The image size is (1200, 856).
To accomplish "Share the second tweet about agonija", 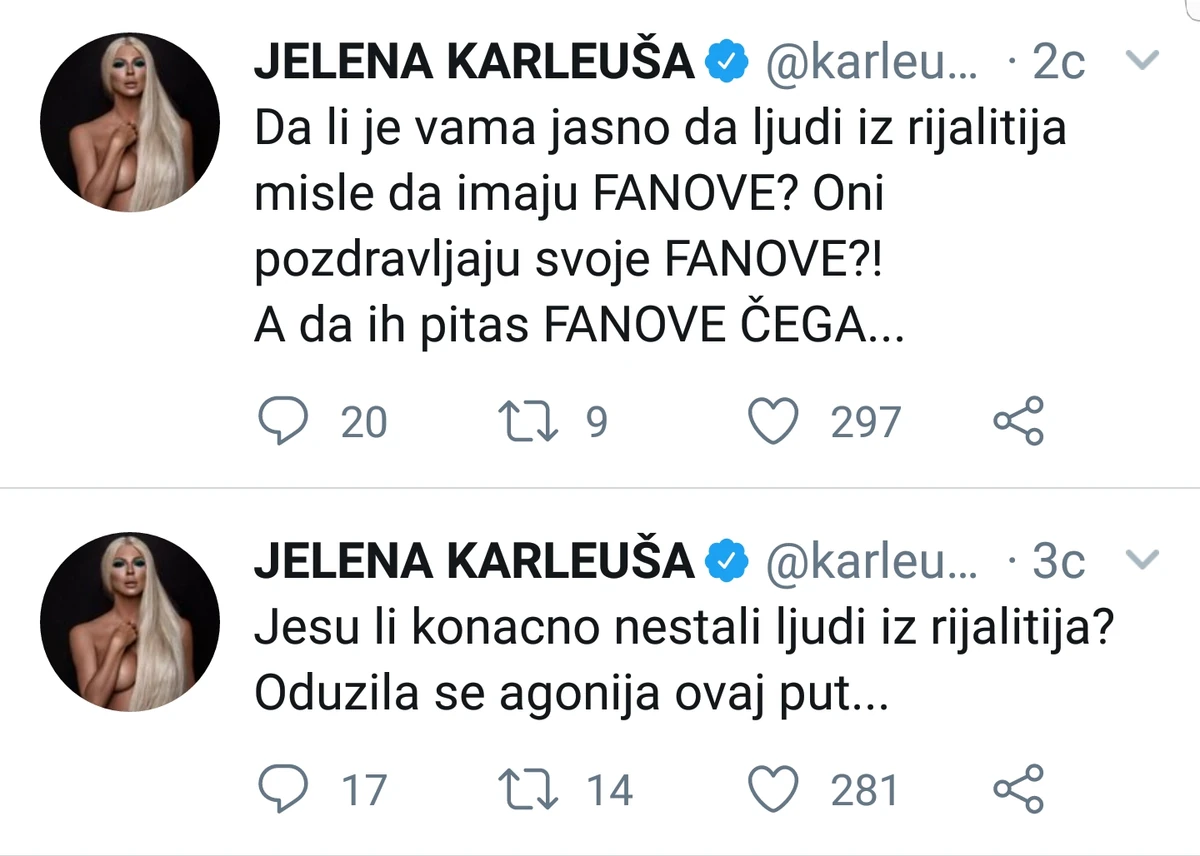I will (x=1018, y=790).
